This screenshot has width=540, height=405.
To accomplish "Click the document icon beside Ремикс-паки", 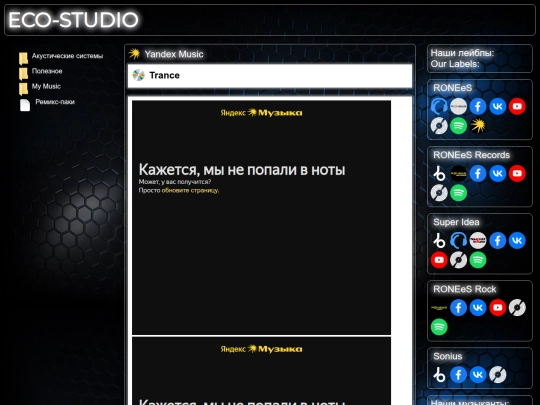I will (25, 105).
